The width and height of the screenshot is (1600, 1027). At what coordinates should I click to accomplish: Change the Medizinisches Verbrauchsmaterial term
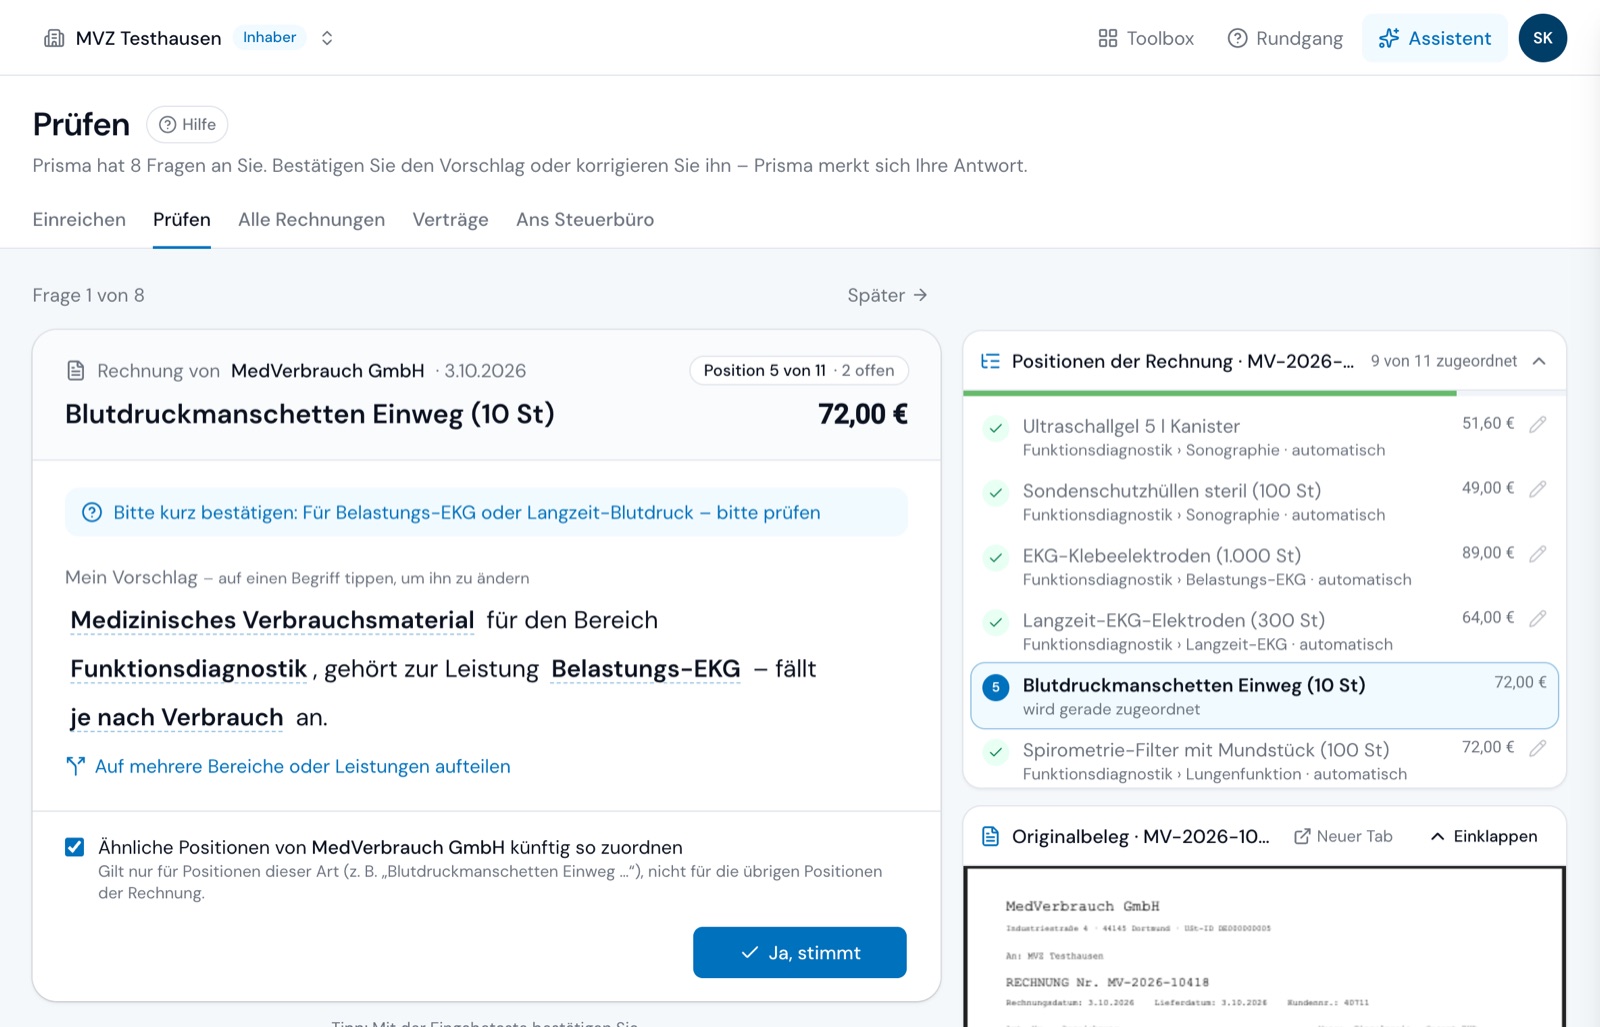point(272,620)
